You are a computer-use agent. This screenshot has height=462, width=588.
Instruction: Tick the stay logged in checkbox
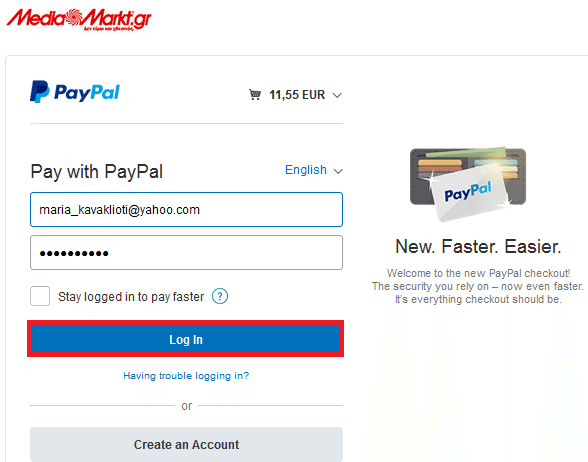point(40,296)
